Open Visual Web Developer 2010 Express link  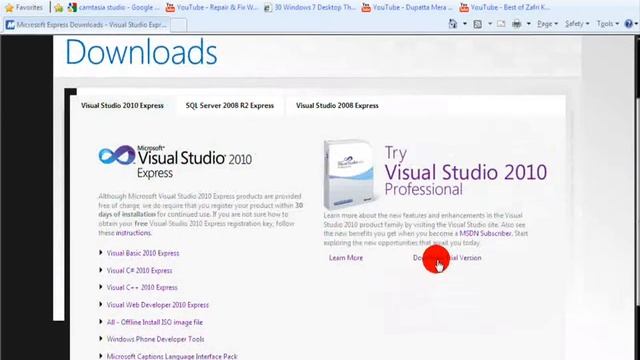coord(158,305)
